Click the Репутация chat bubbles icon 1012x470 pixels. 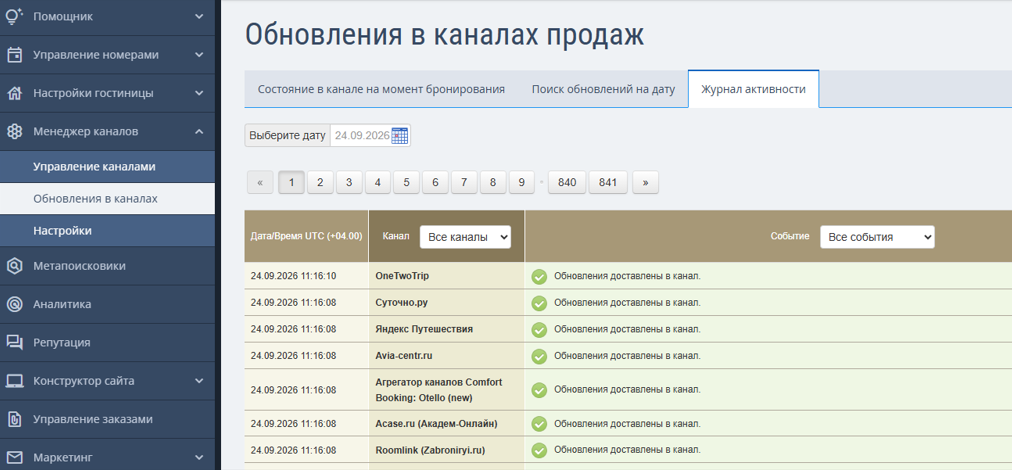point(14,342)
